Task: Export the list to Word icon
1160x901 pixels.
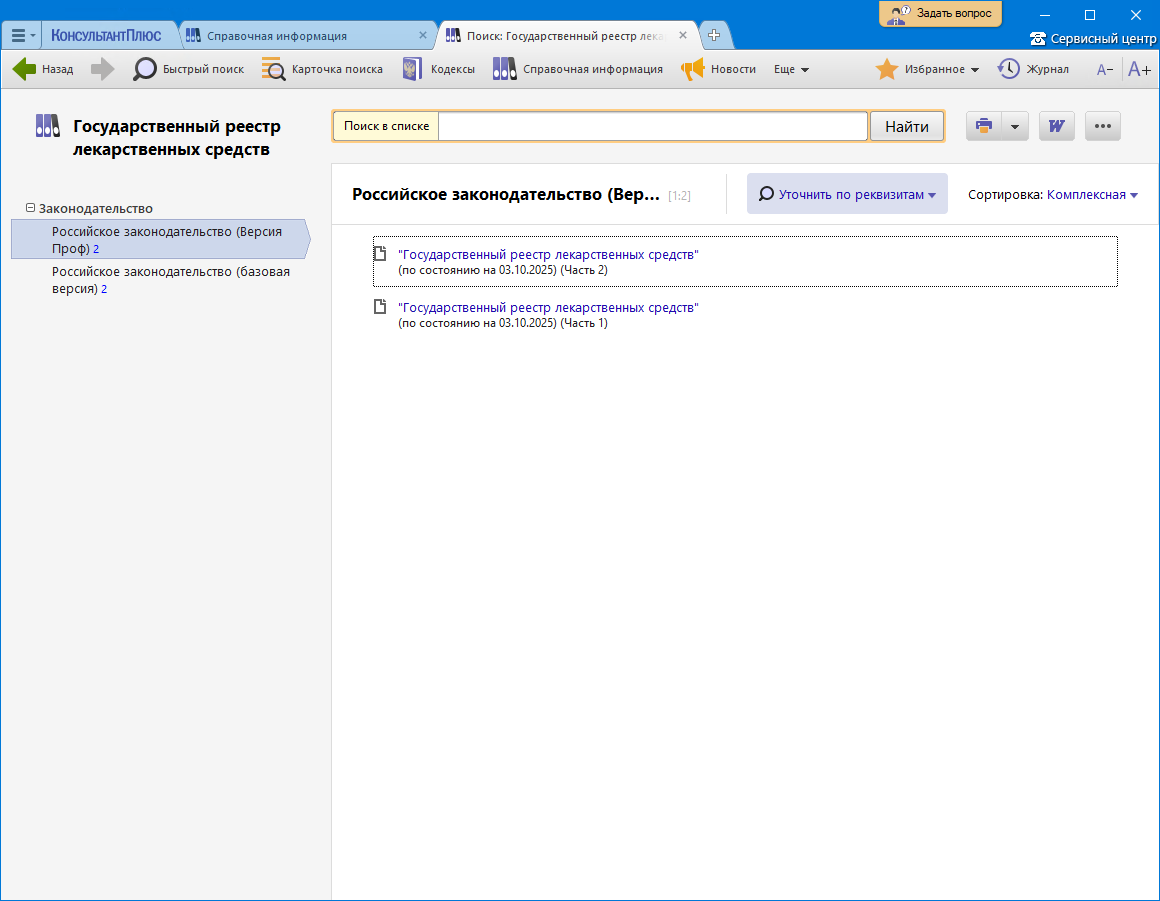Action: click(1056, 126)
